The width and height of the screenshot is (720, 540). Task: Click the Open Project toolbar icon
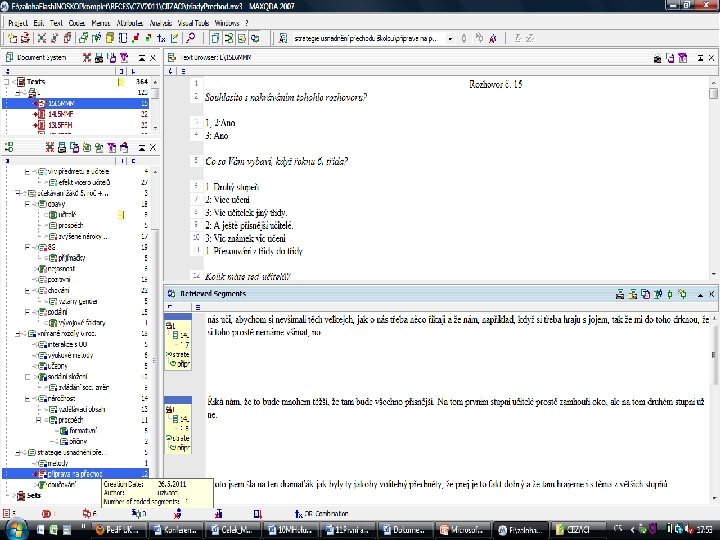pos(25,38)
